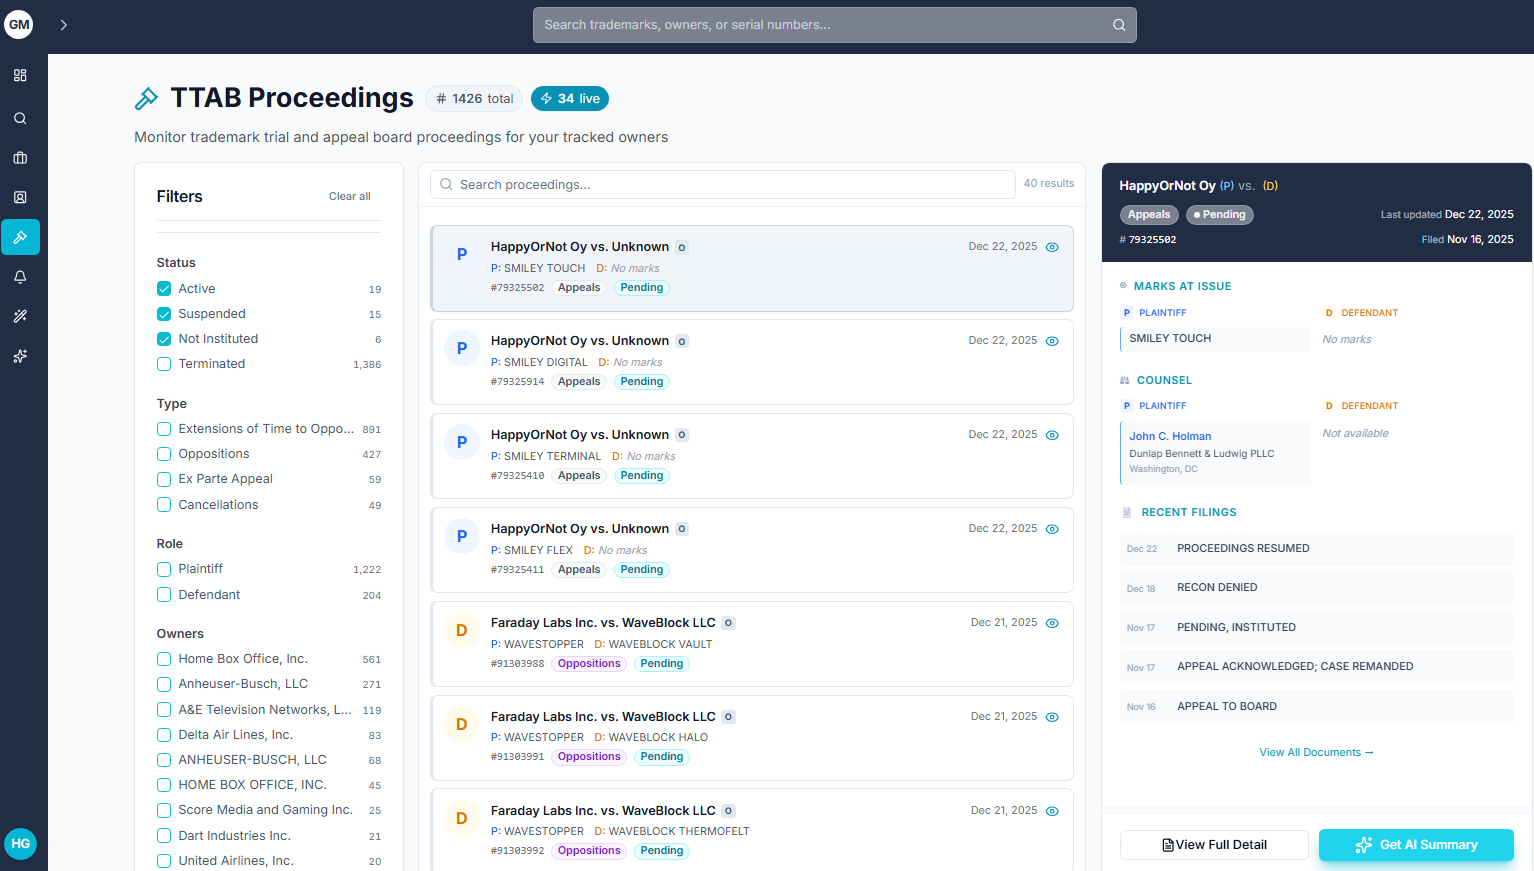
Task: Open the PENDING, INSTITUTED filing row
Action: click(1317, 628)
